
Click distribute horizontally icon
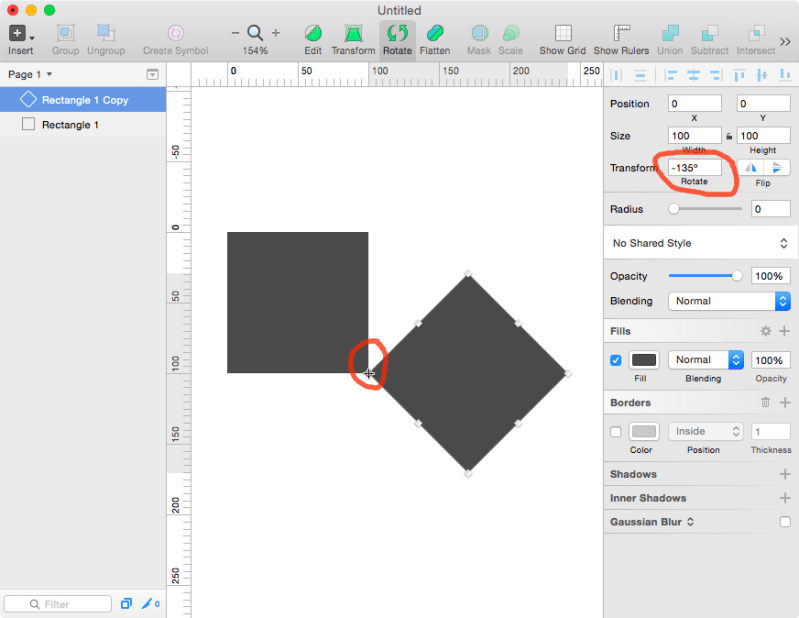click(x=616, y=75)
